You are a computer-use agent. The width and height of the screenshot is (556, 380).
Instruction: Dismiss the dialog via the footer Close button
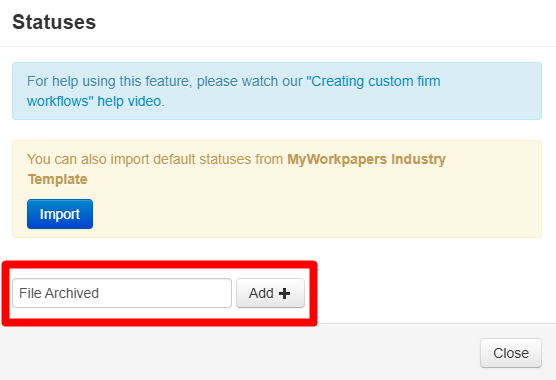coord(511,353)
